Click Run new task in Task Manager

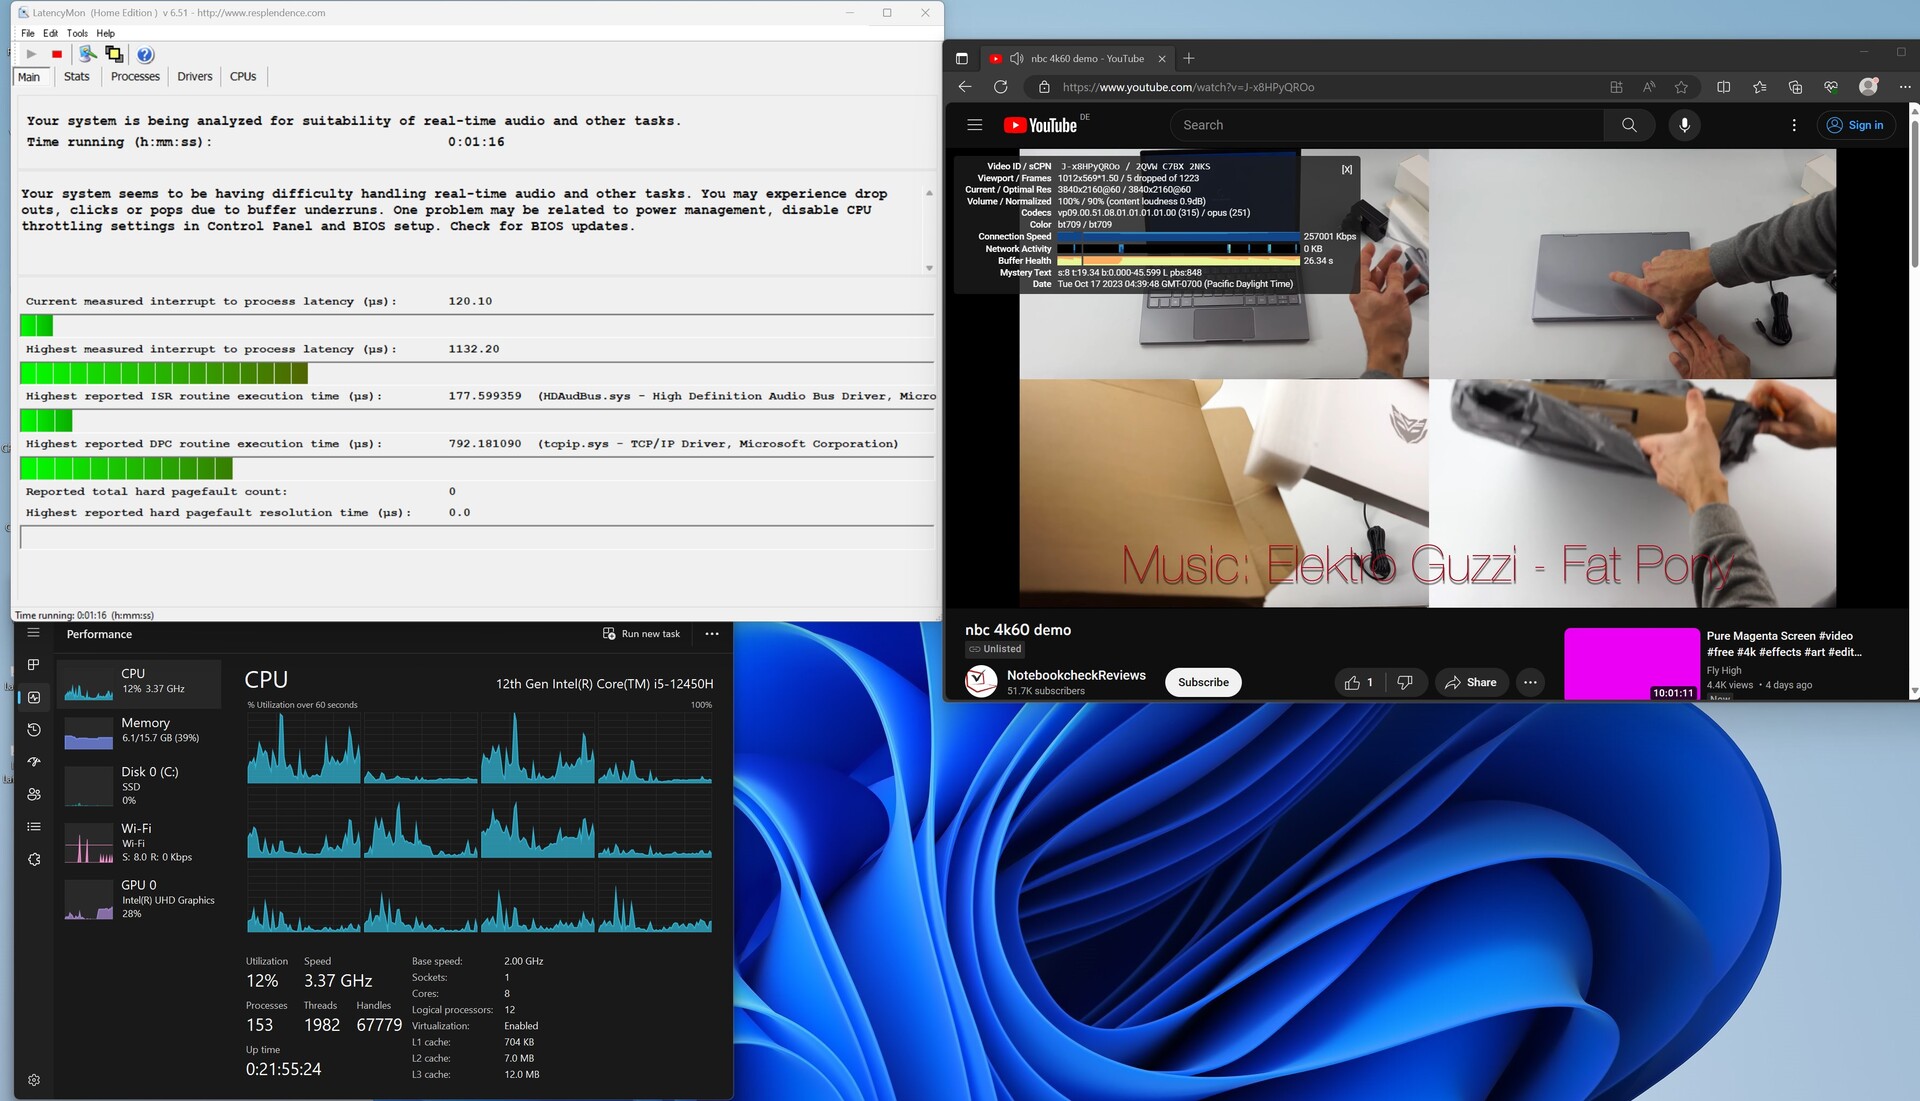(x=641, y=634)
